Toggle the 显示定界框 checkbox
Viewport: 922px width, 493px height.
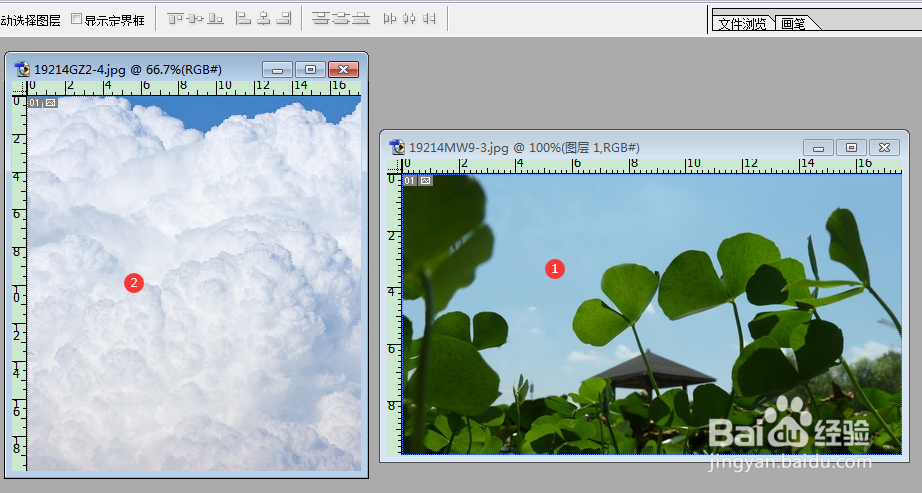pyautogui.click(x=76, y=19)
